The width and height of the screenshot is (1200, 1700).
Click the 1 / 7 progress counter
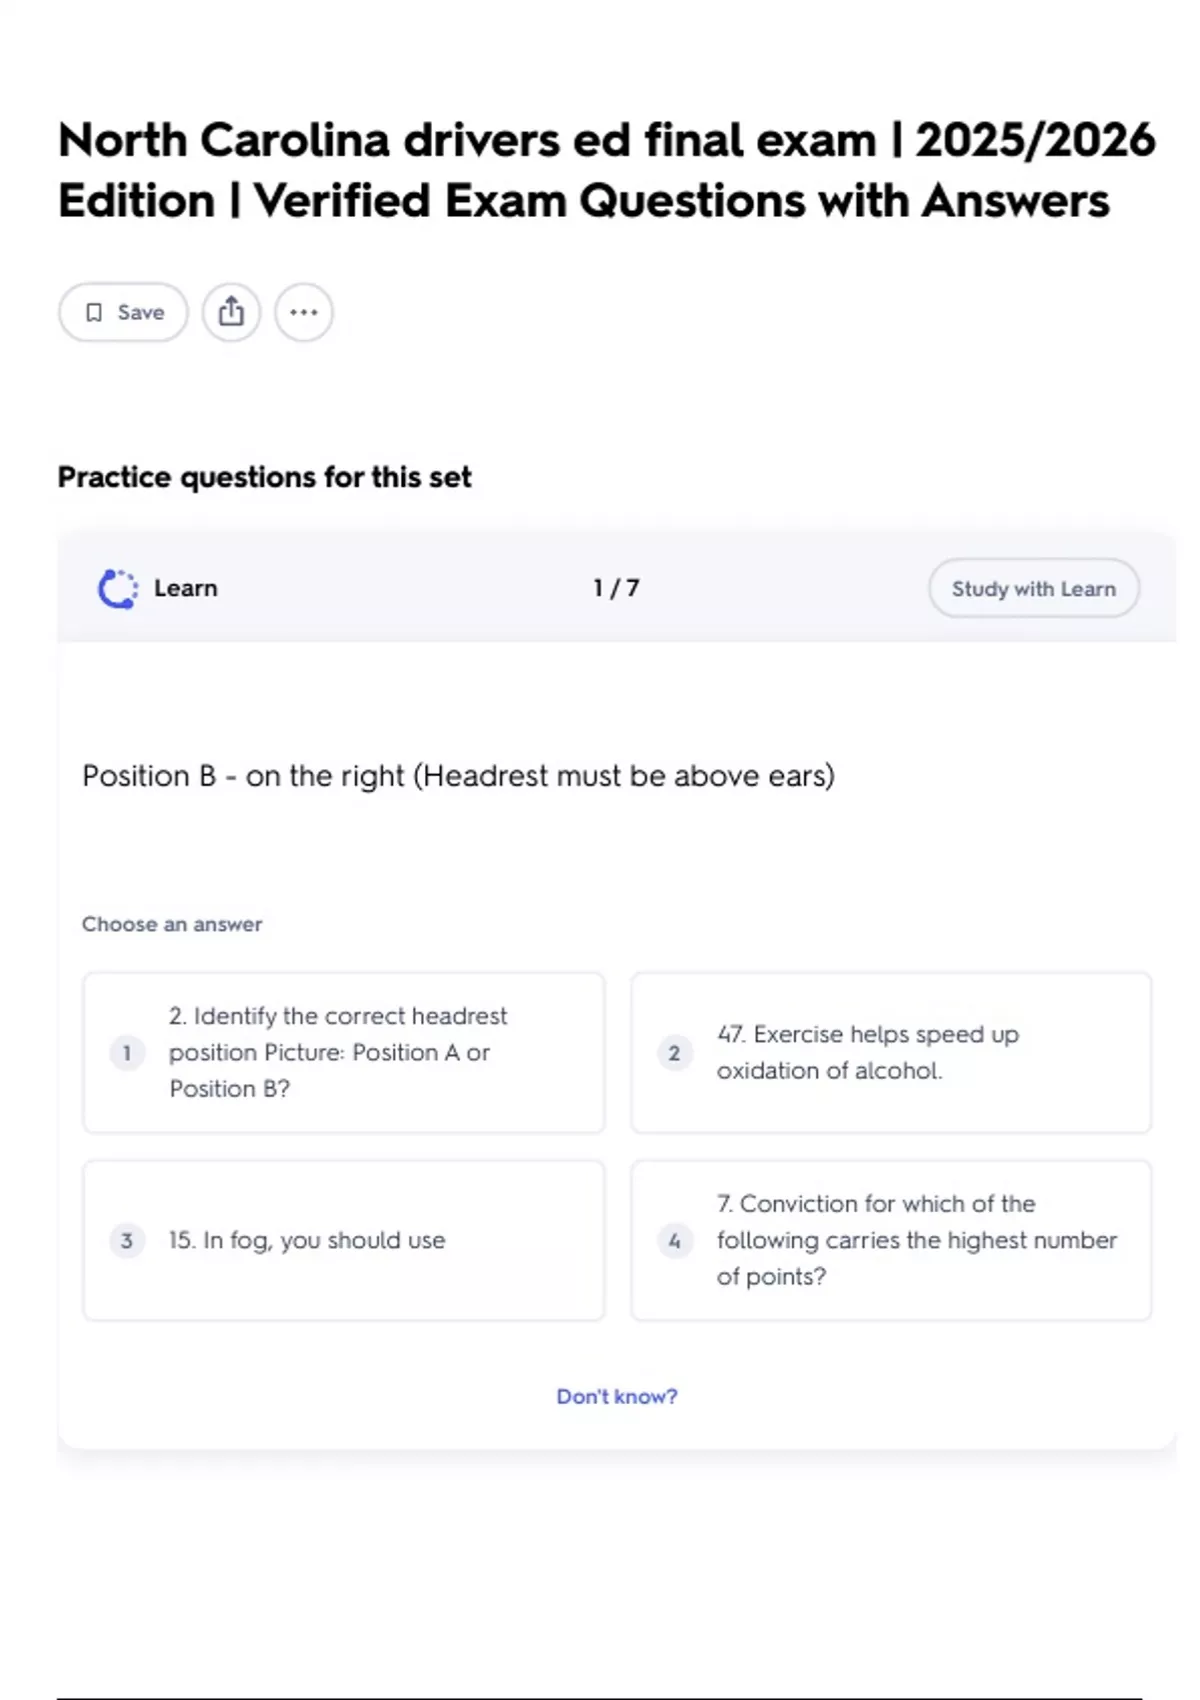pyautogui.click(x=616, y=588)
